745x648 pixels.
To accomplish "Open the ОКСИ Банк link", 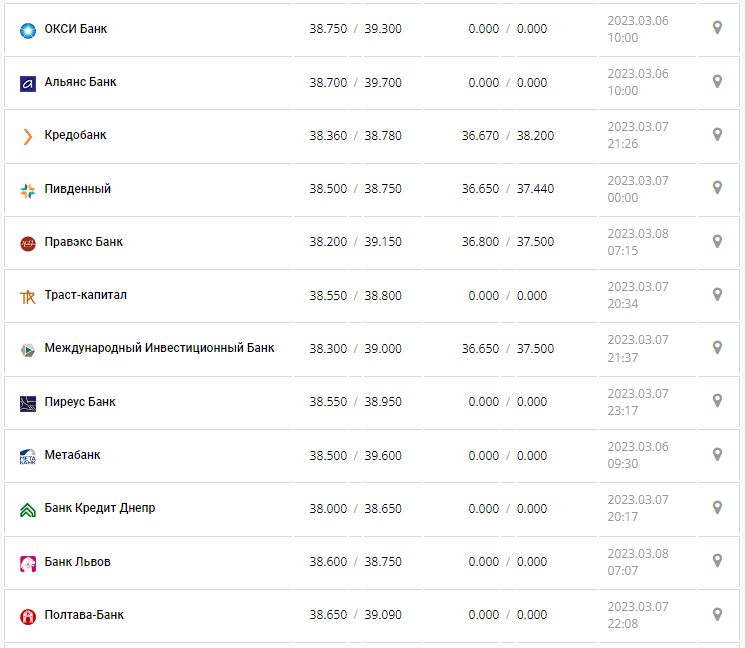I will point(76,29).
